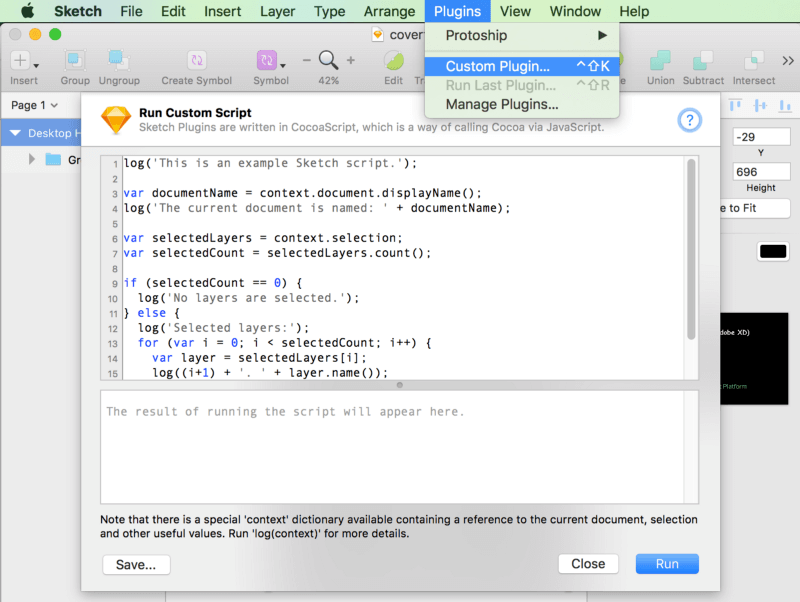Apply the Union boolean operation

point(662,62)
